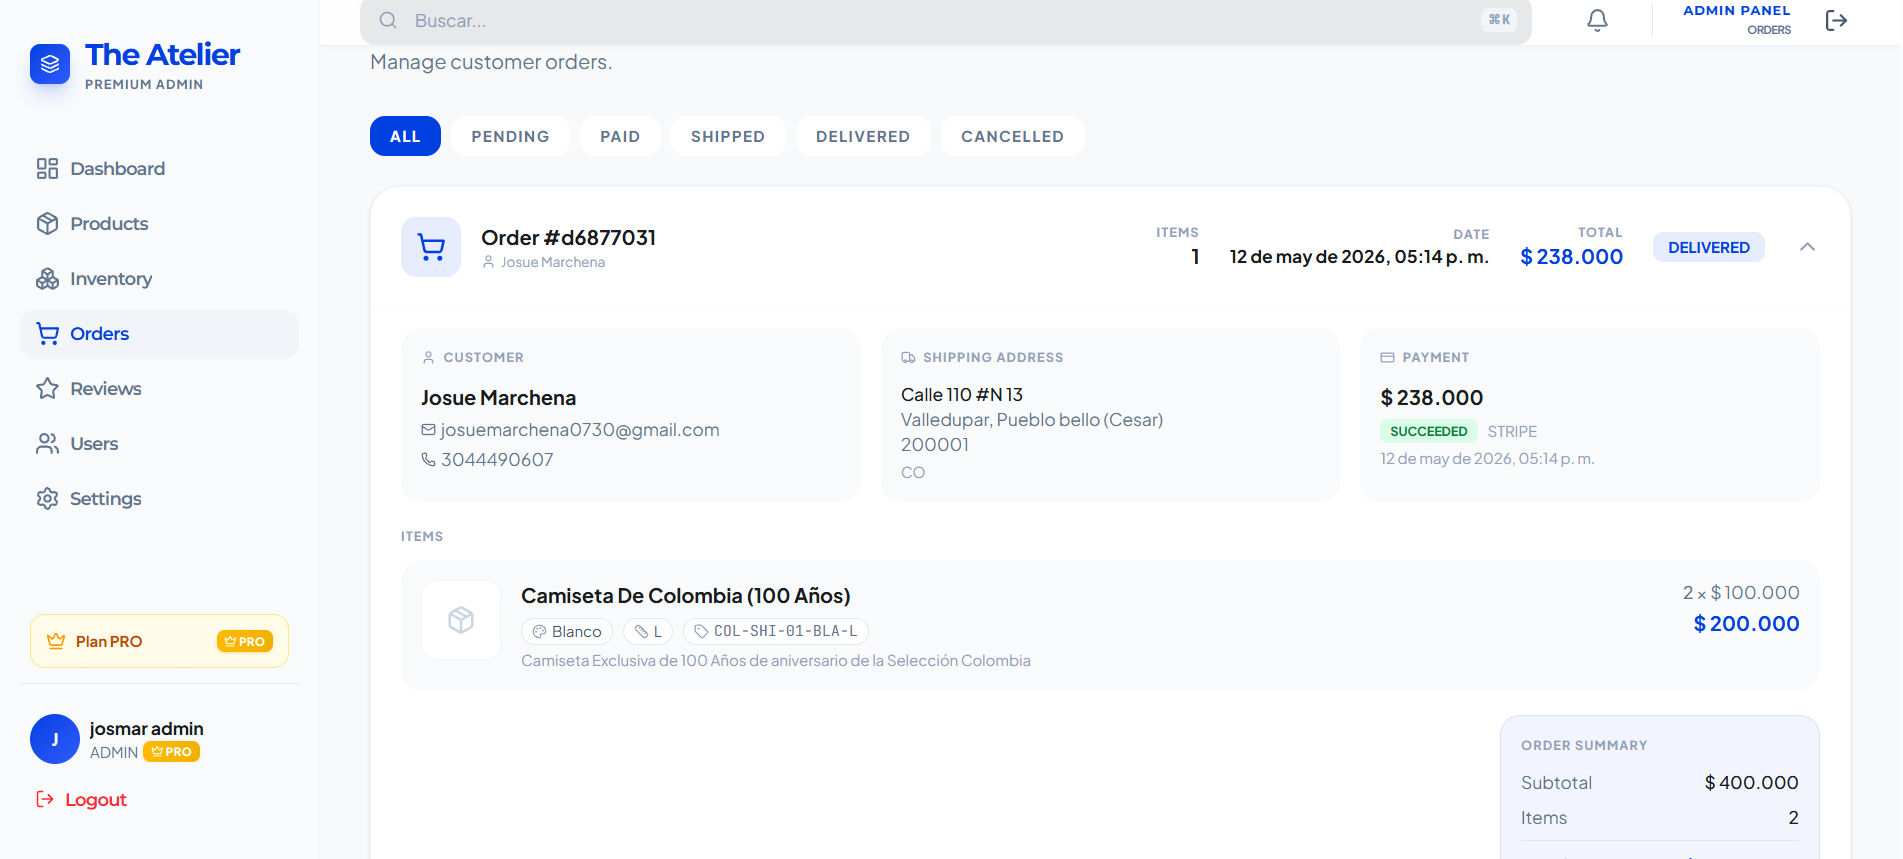Click customer email josuemarchena0730@gmail.com
The width and height of the screenshot is (1903, 859).
(580, 430)
